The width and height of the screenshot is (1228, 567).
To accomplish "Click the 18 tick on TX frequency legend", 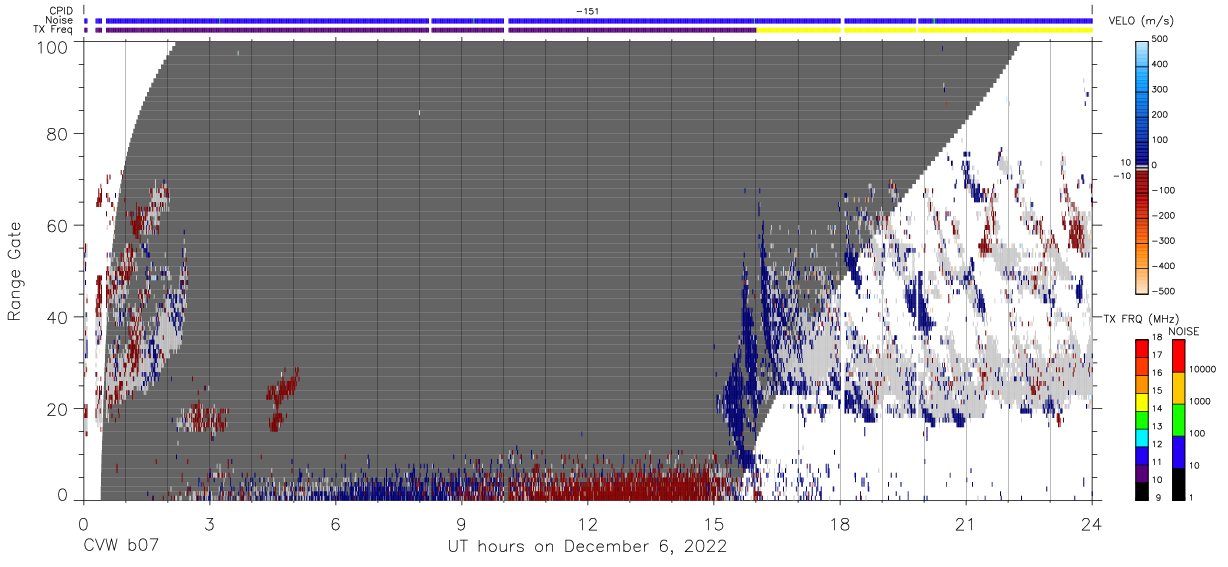I will click(1156, 339).
